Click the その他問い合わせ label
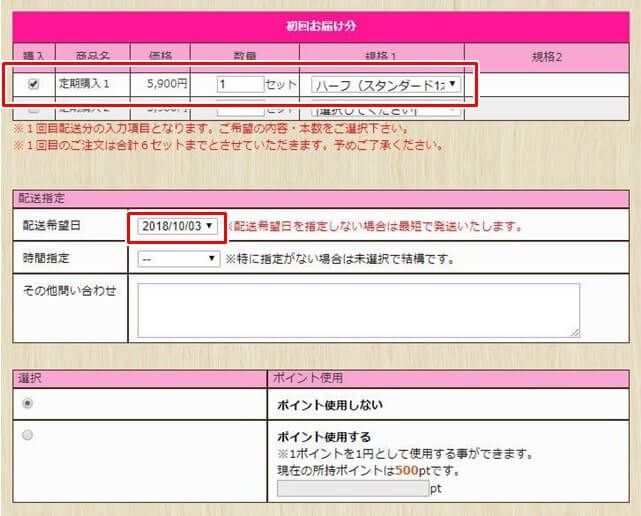 (x=70, y=291)
